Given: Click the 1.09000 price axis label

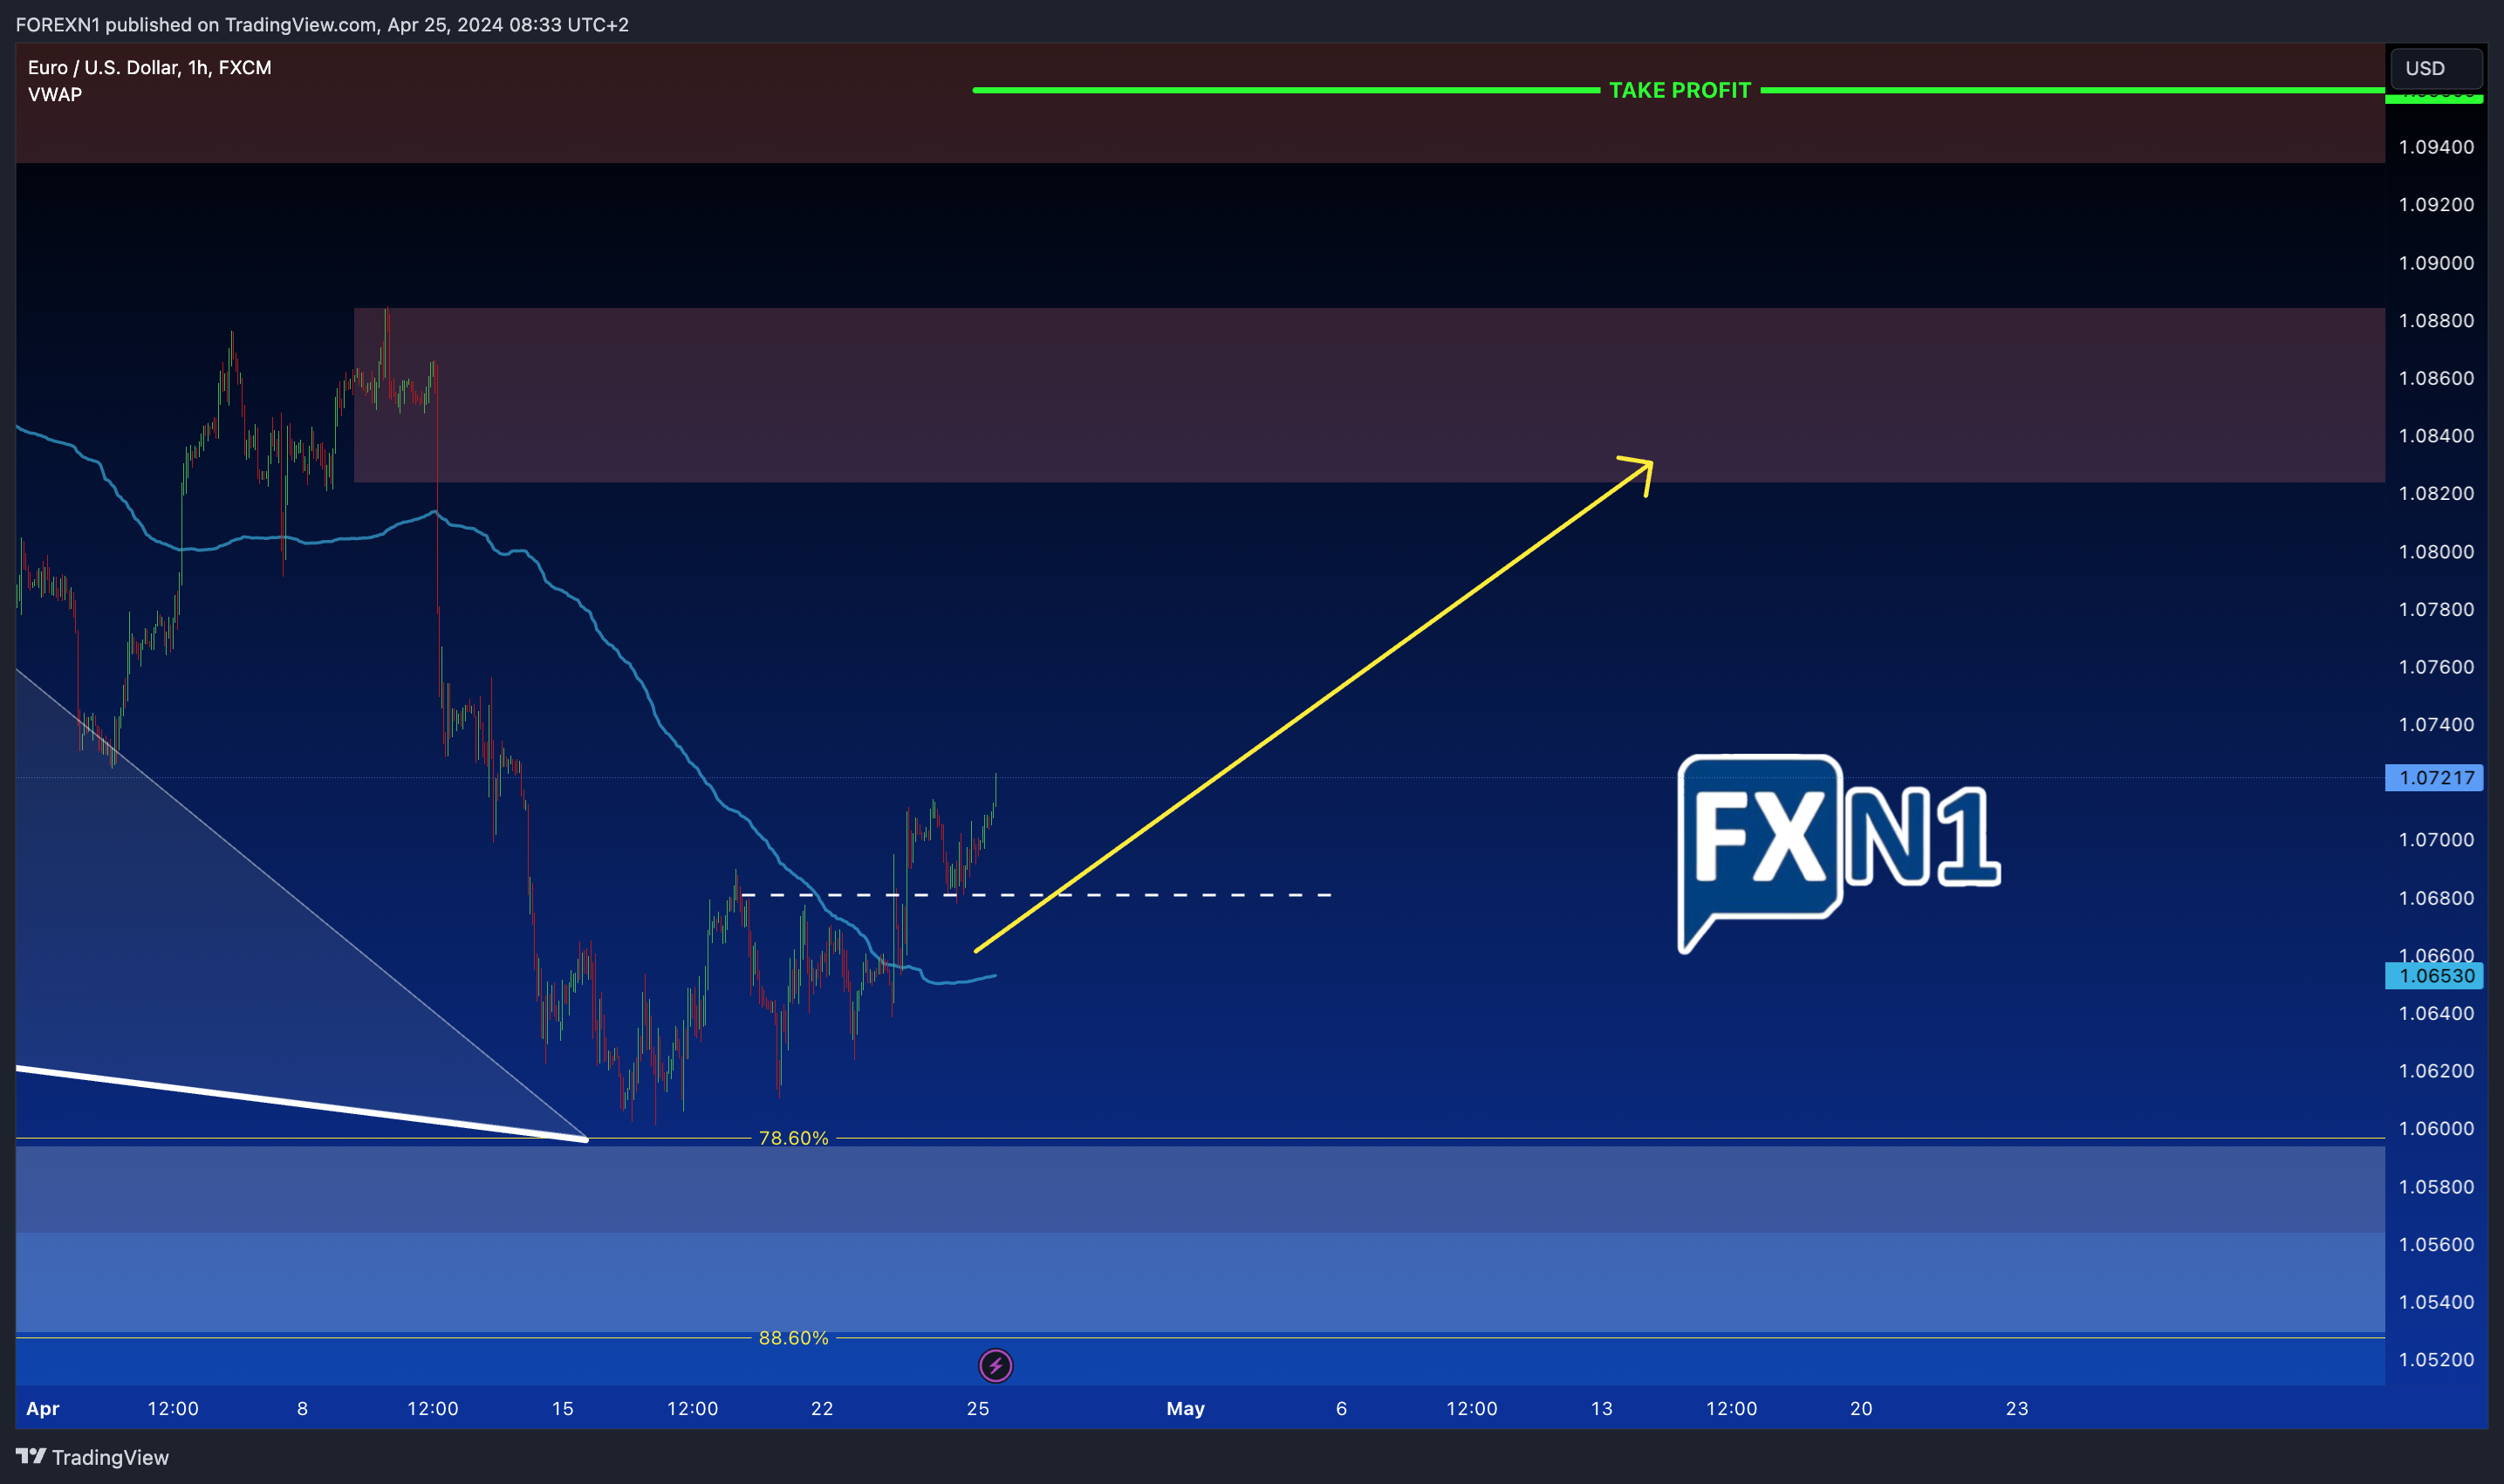Looking at the screenshot, I should 2436,263.
